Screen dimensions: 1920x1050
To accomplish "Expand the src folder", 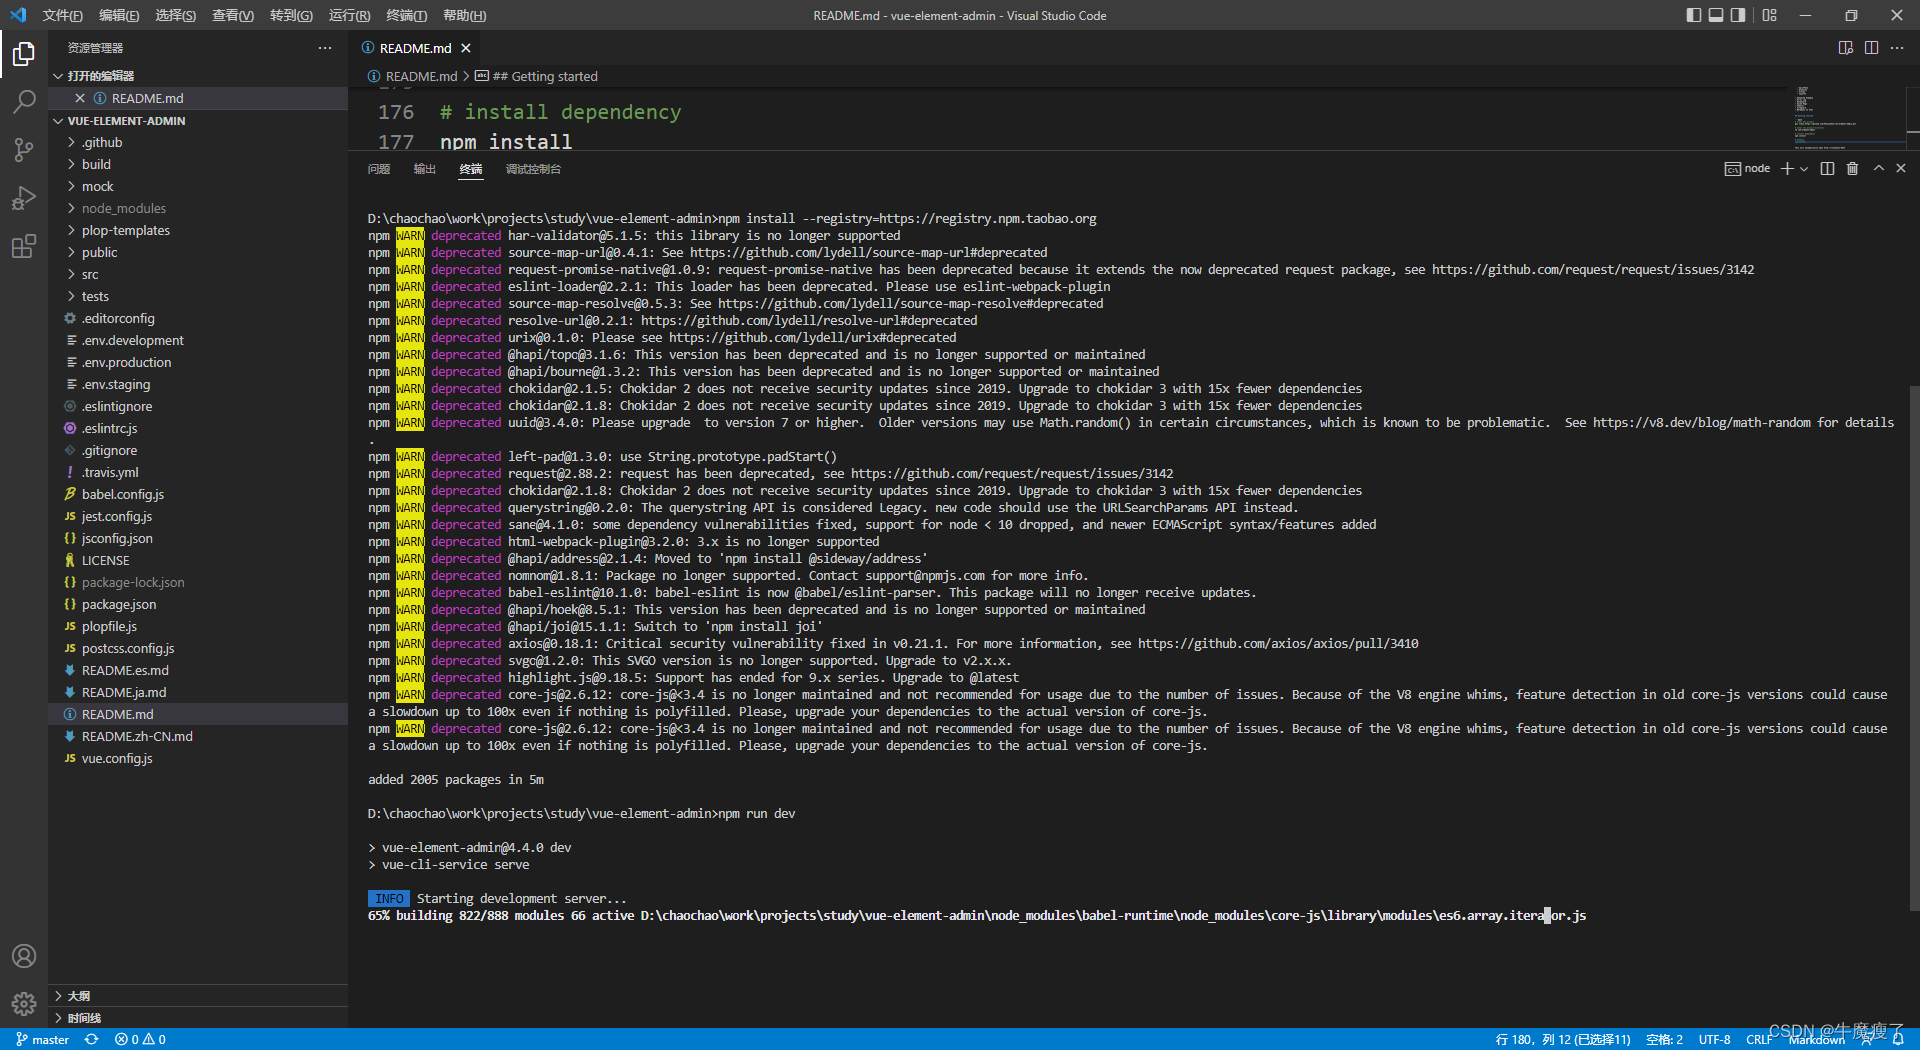I will coord(198,274).
